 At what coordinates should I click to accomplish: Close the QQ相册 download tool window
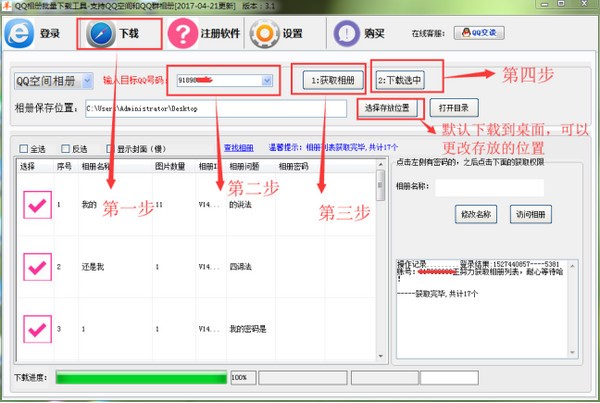coord(584,4)
